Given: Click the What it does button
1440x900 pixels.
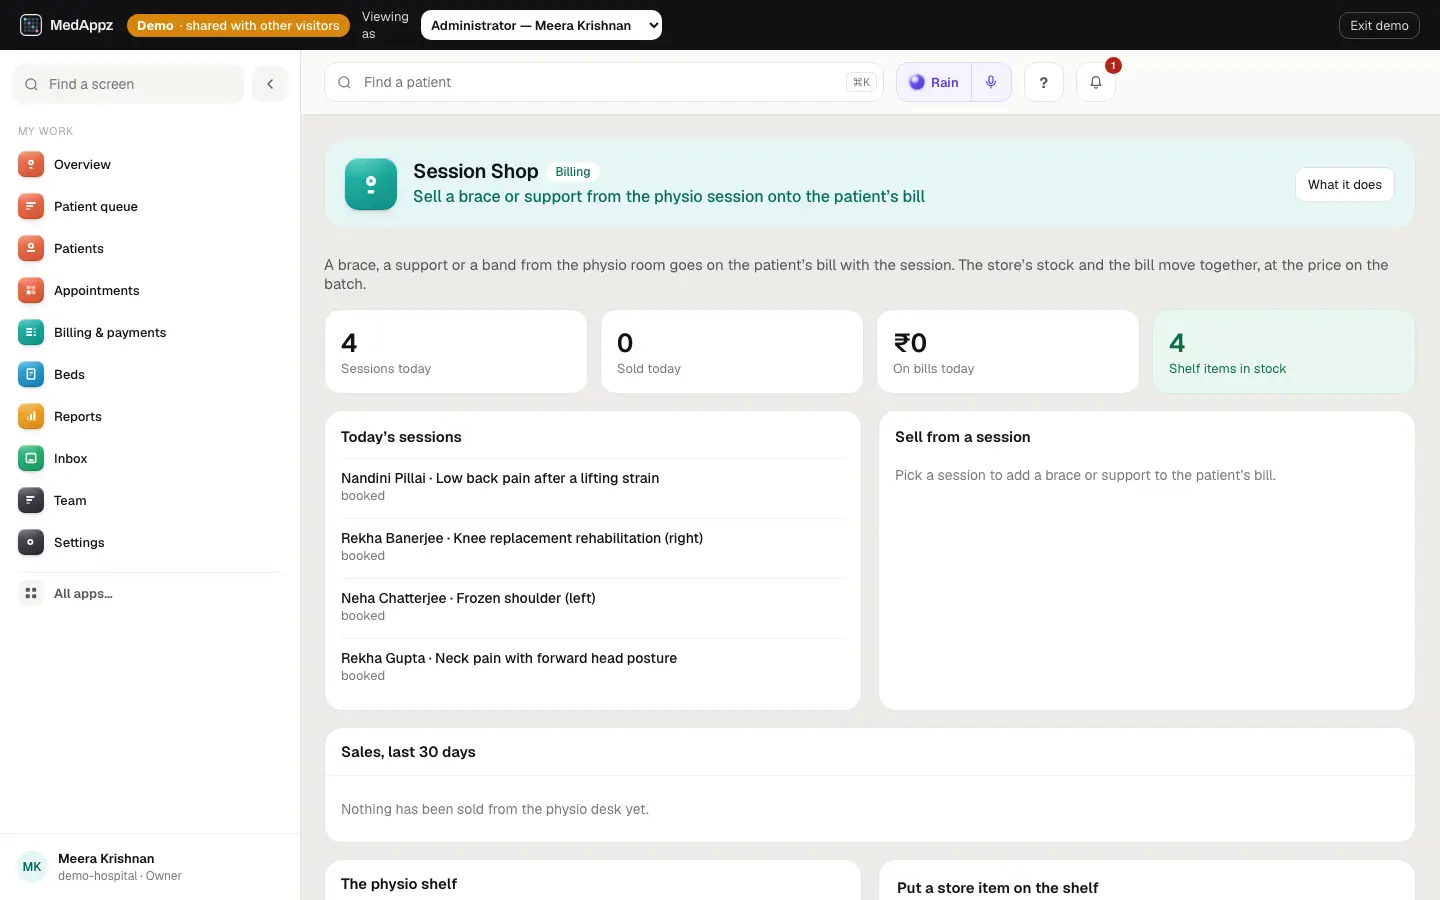Looking at the screenshot, I should point(1344,184).
